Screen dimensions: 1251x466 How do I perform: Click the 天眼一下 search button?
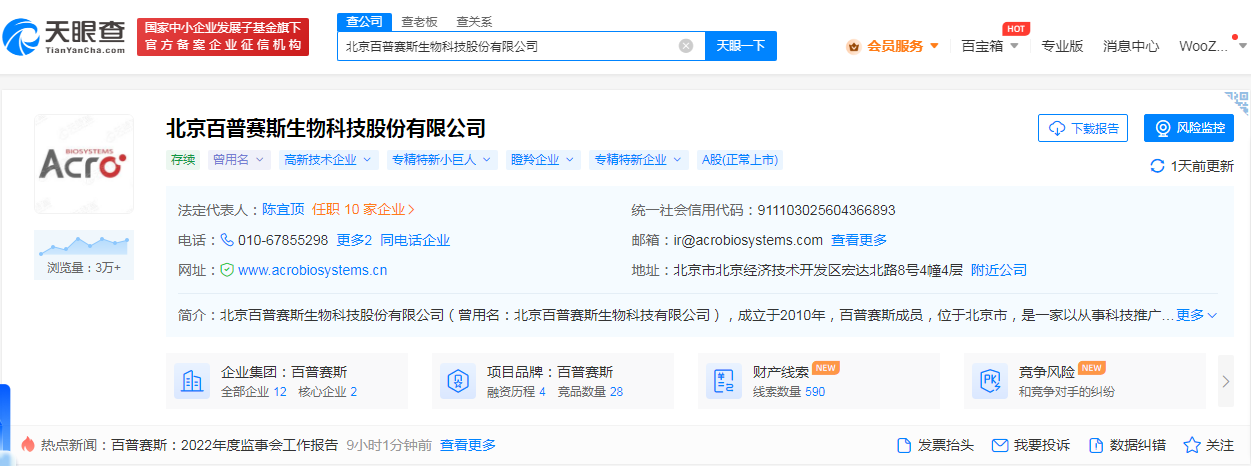[741, 46]
